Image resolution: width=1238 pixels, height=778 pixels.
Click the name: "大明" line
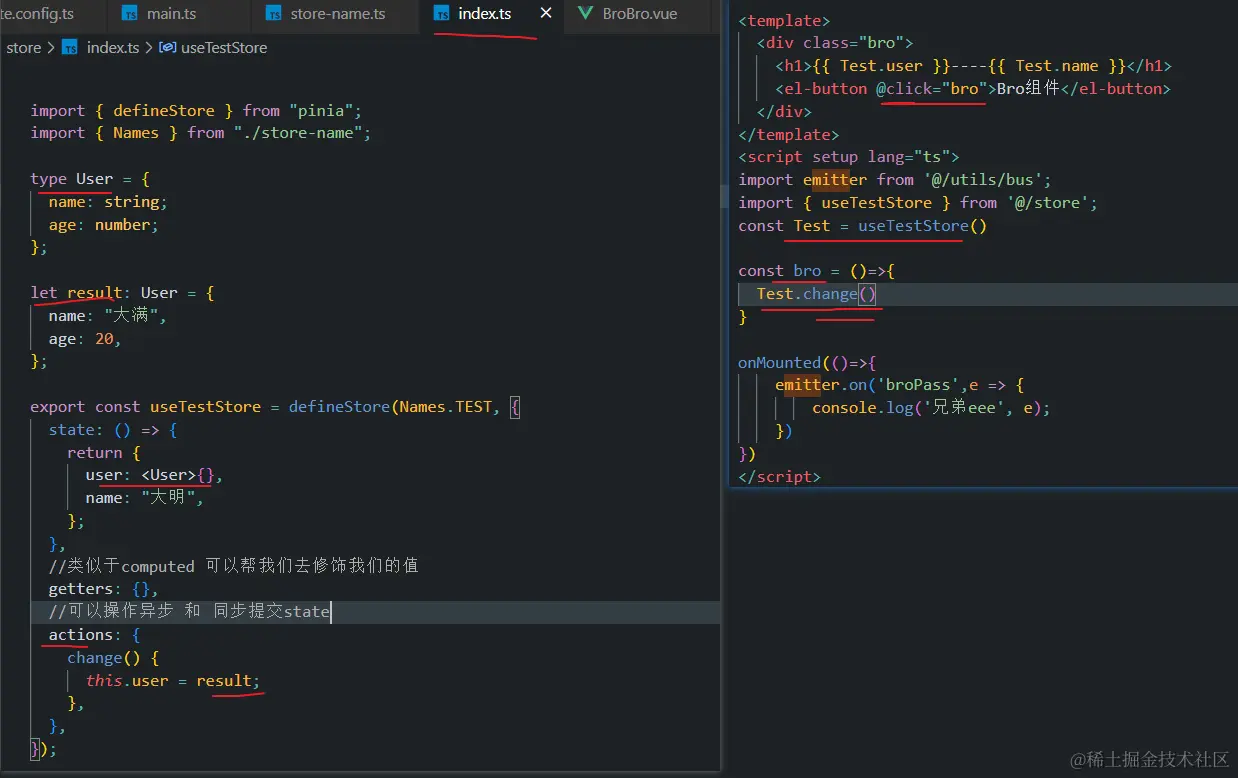click(x=145, y=498)
